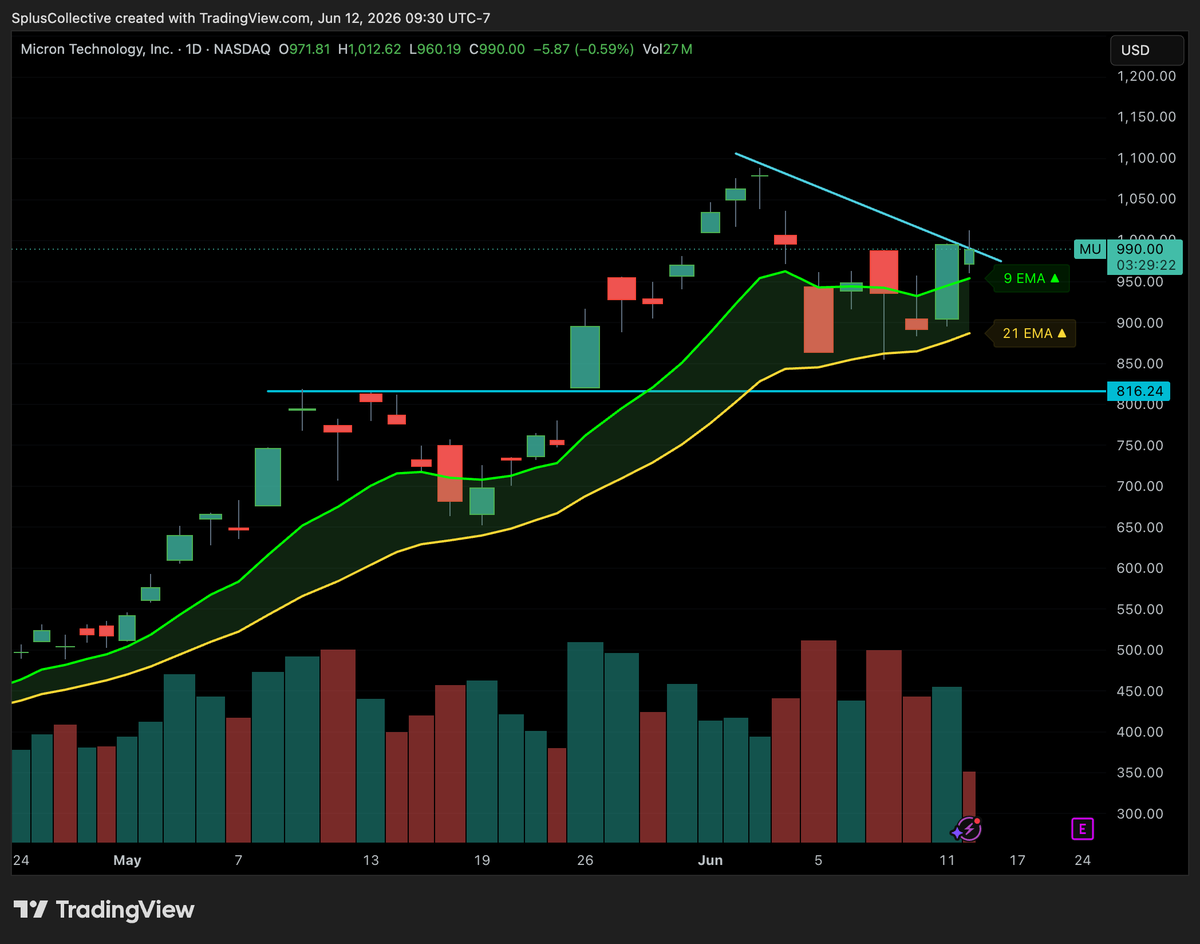Click the Jun label on time axis
This screenshot has width=1200, height=944.
coord(710,860)
